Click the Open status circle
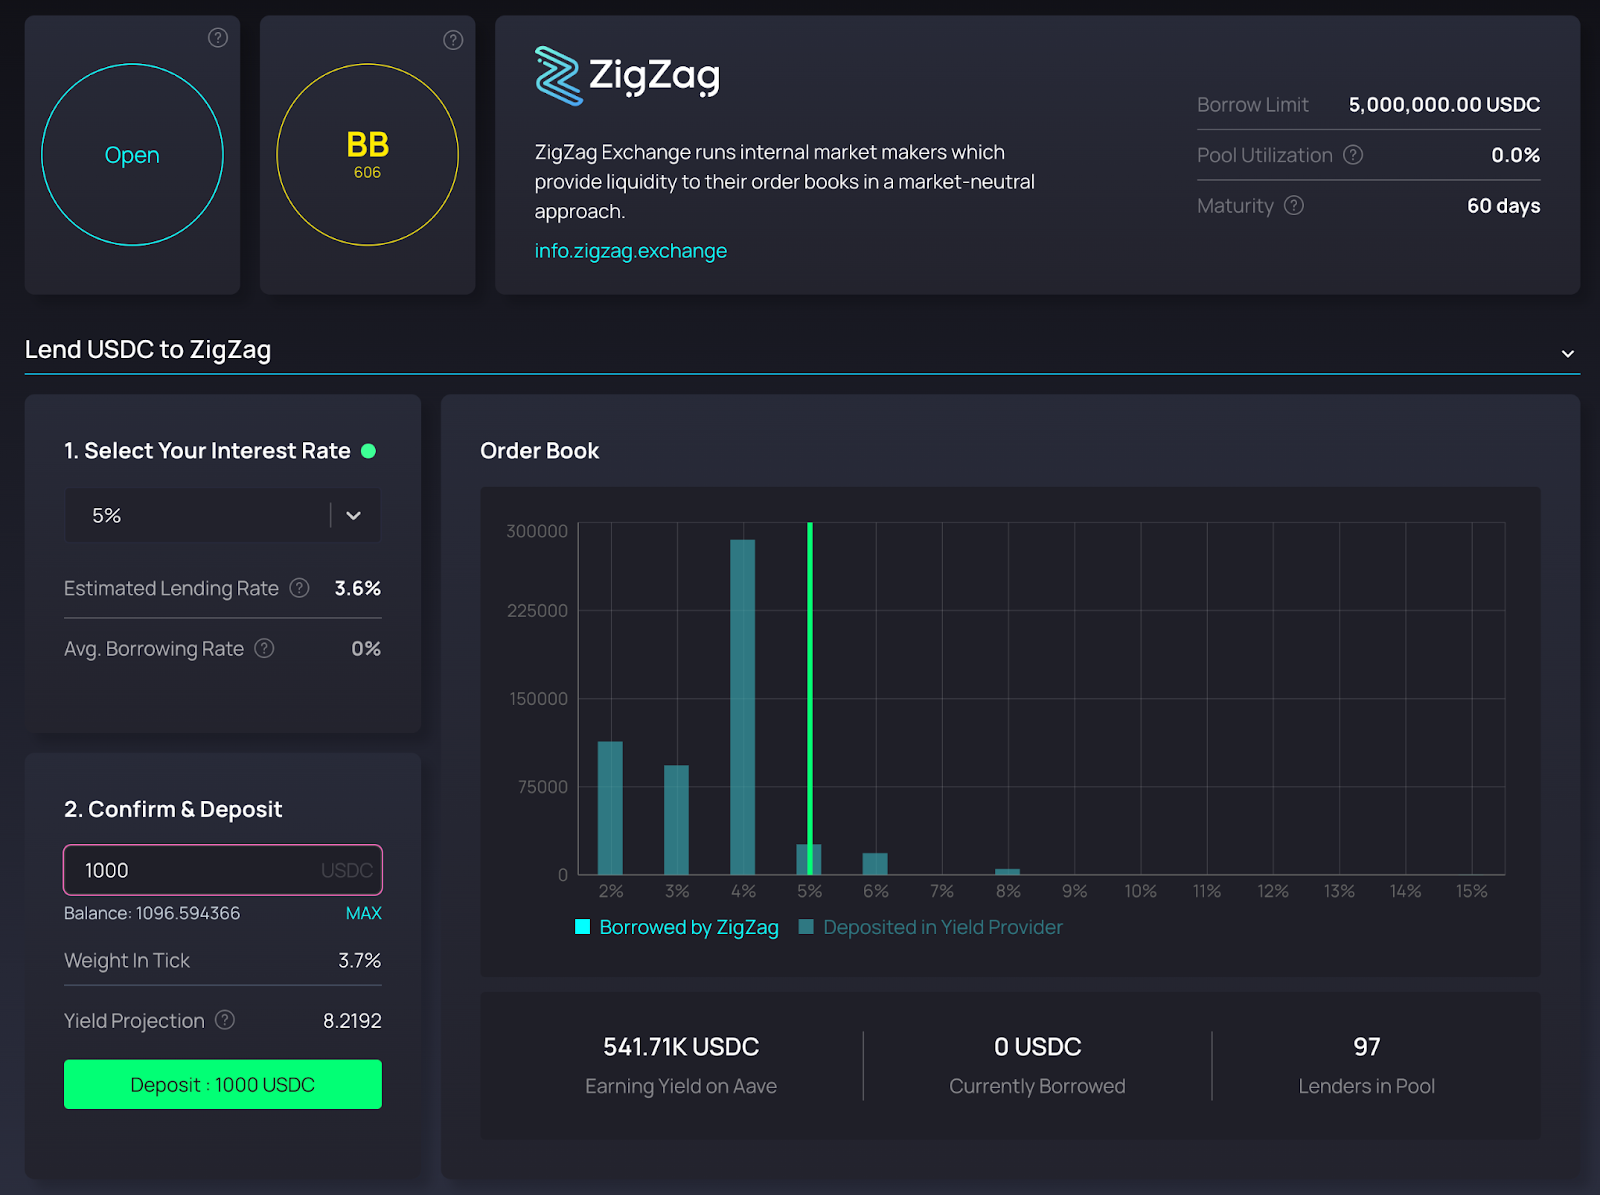 tap(132, 155)
